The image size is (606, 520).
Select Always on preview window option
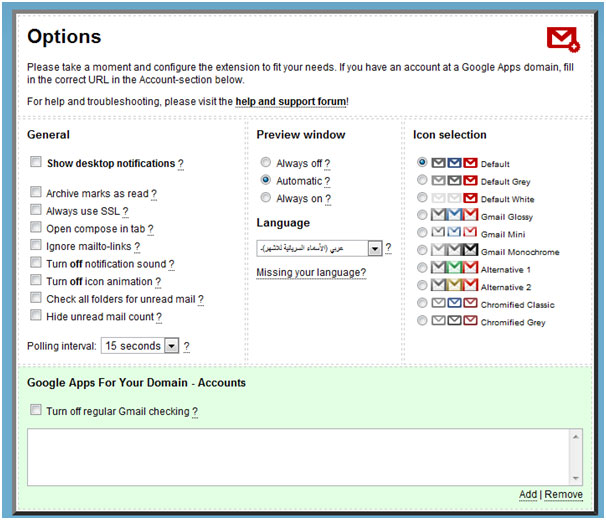point(266,197)
